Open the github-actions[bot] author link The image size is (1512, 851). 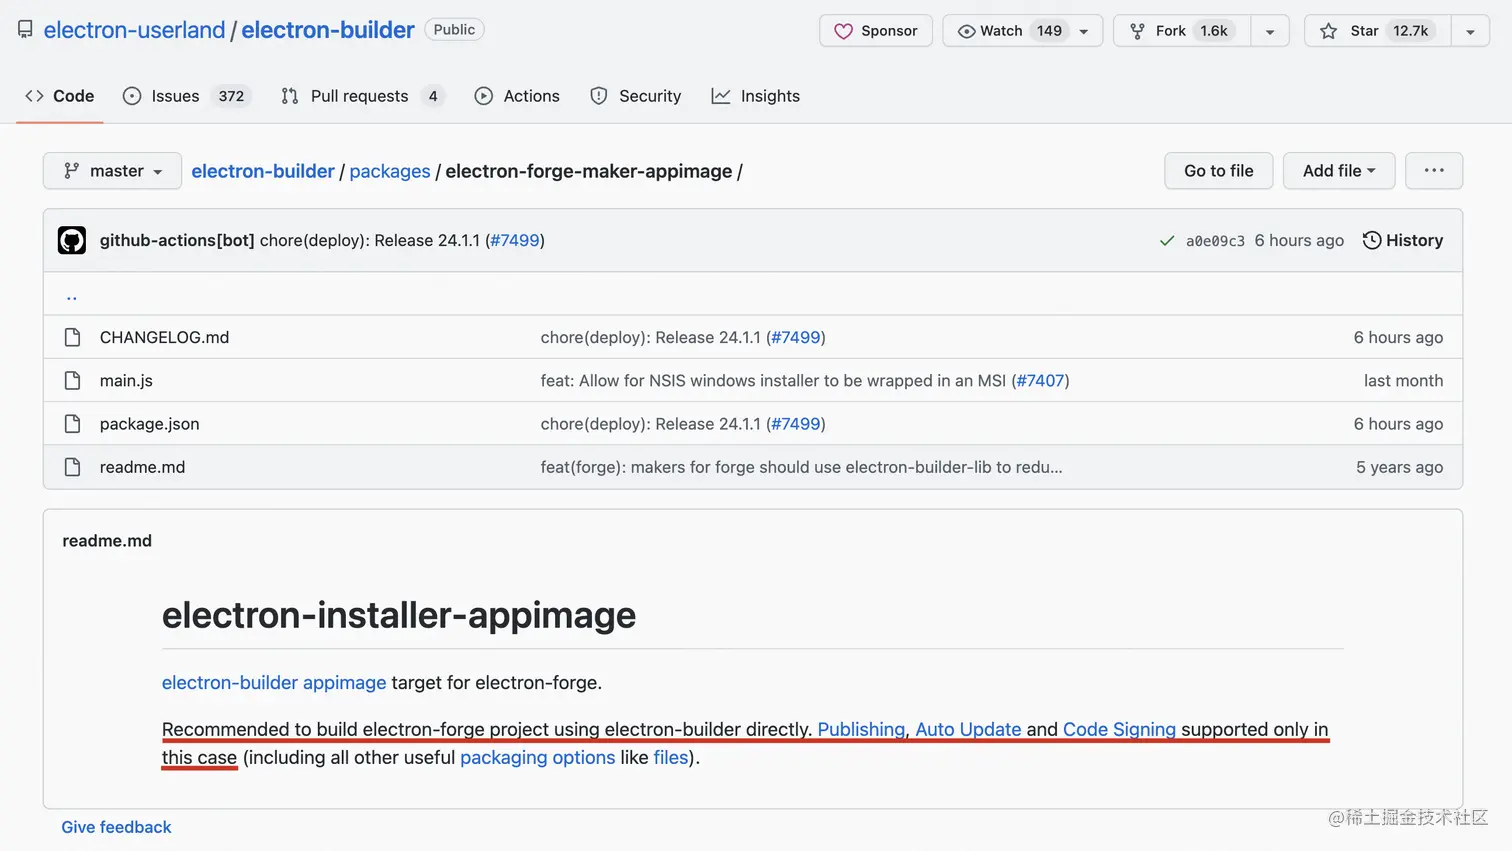click(x=177, y=240)
